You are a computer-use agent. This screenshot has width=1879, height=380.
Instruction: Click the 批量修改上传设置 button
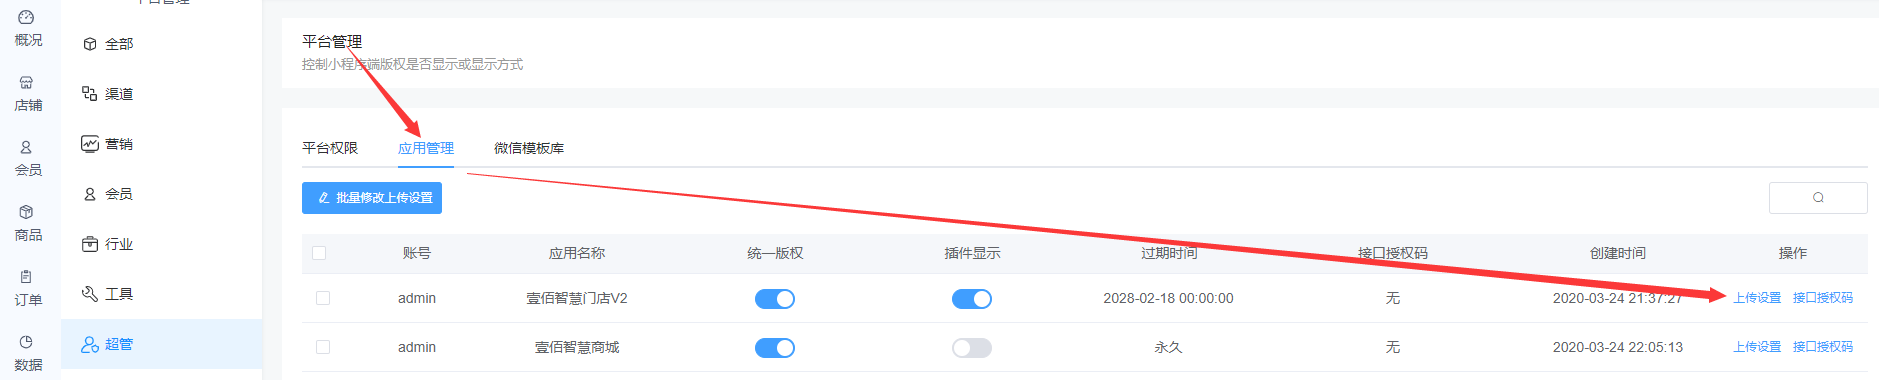click(x=372, y=198)
